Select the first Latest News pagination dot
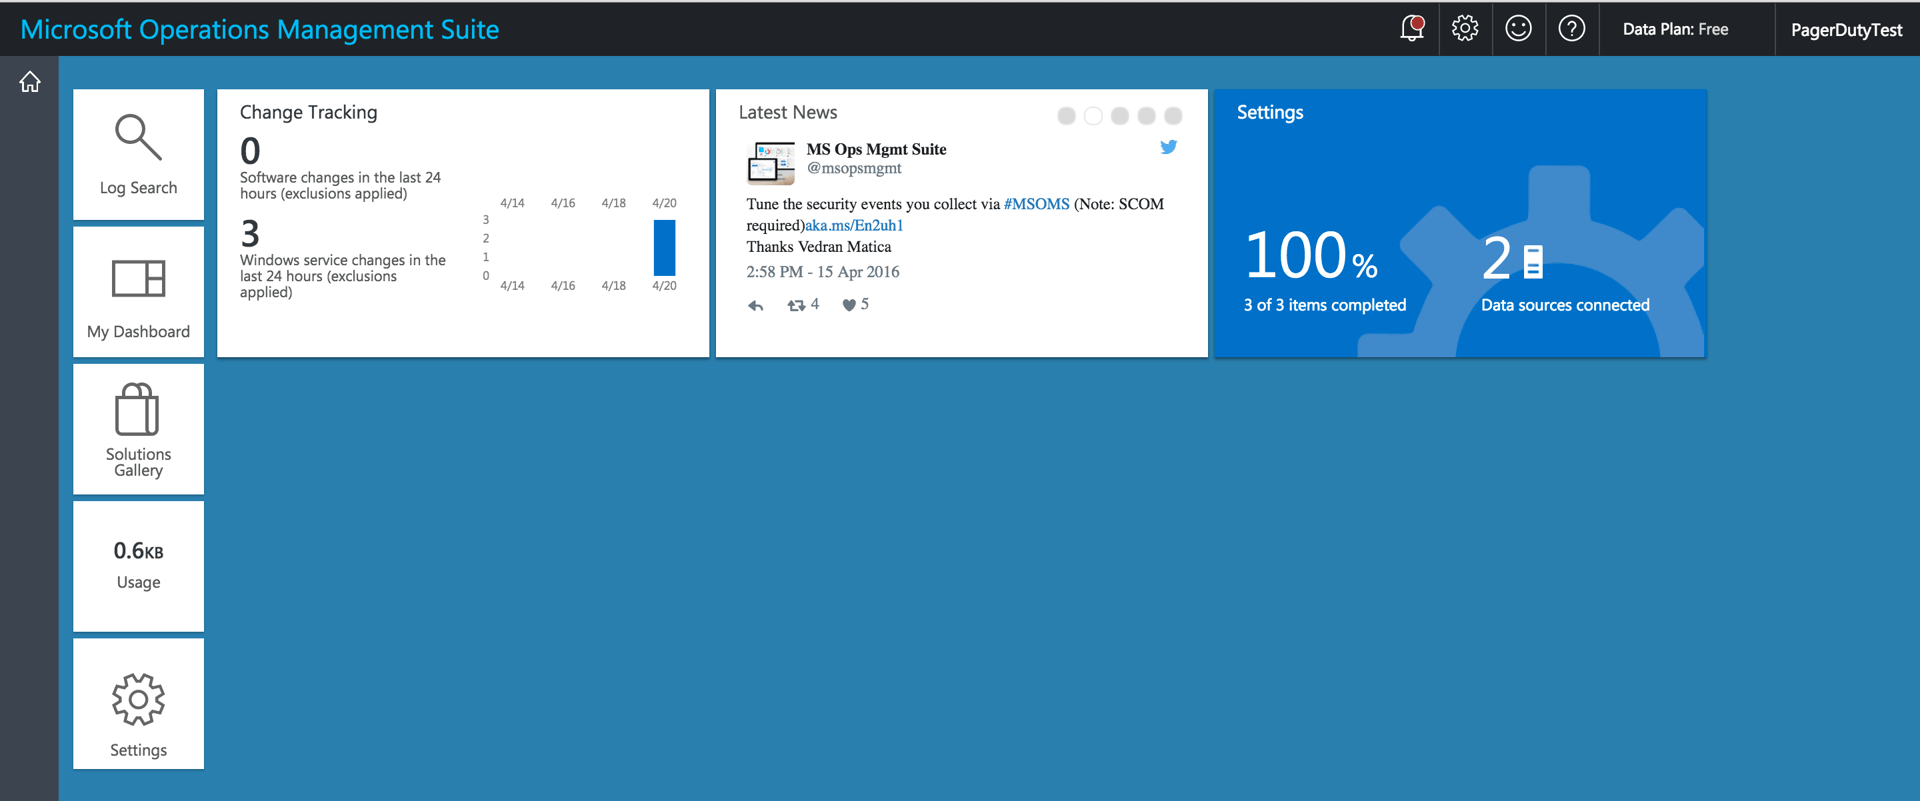 point(1066,116)
